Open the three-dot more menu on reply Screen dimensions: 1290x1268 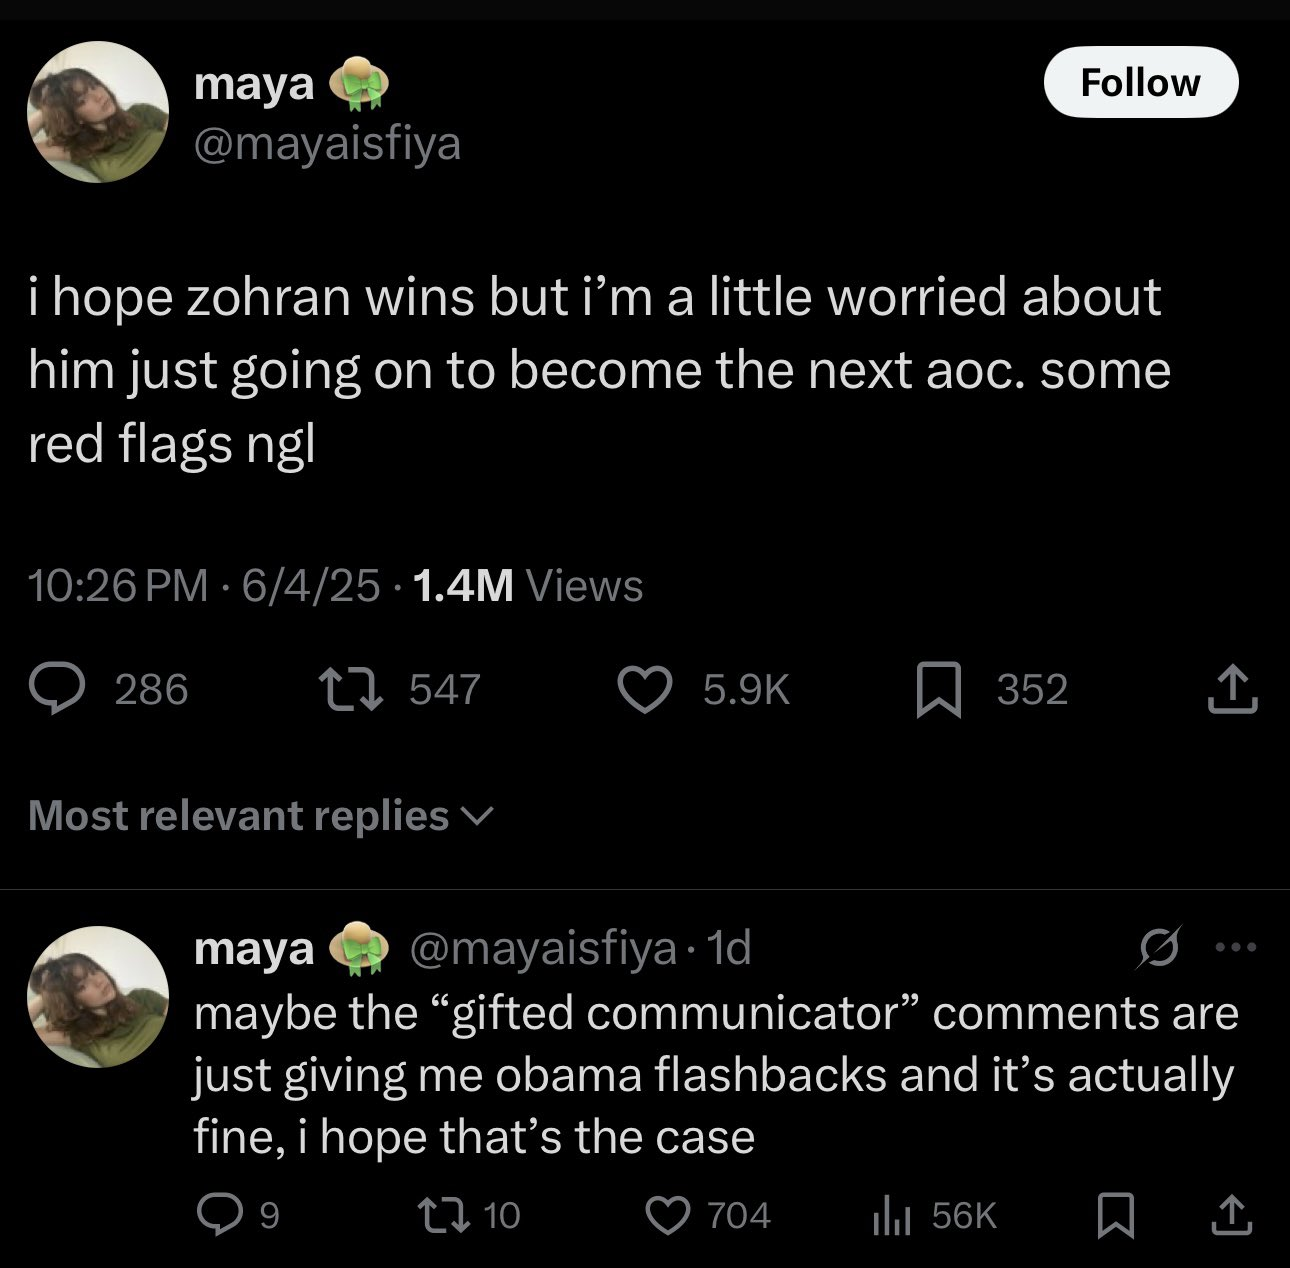1237,947
